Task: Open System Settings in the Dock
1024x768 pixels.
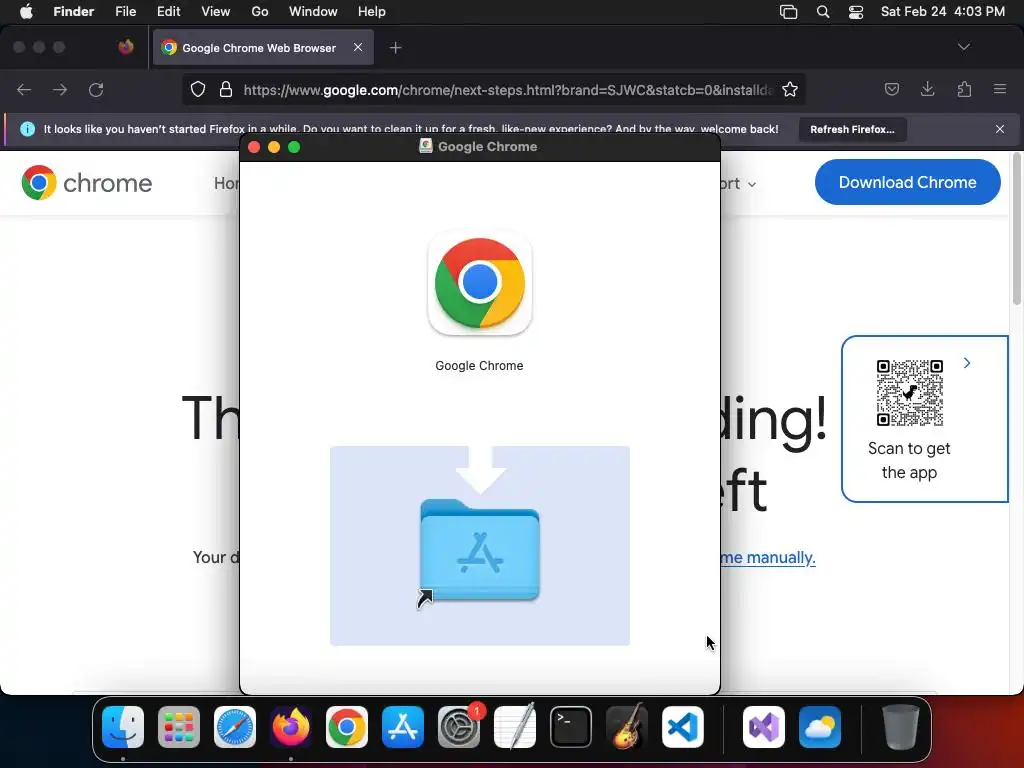Action: pos(458,727)
